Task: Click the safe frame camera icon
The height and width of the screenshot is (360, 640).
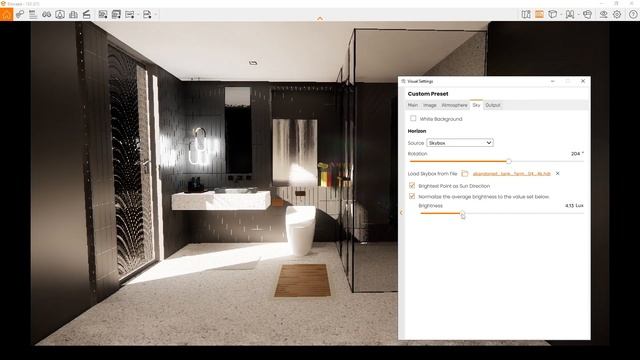Action: [x=60, y=15]
